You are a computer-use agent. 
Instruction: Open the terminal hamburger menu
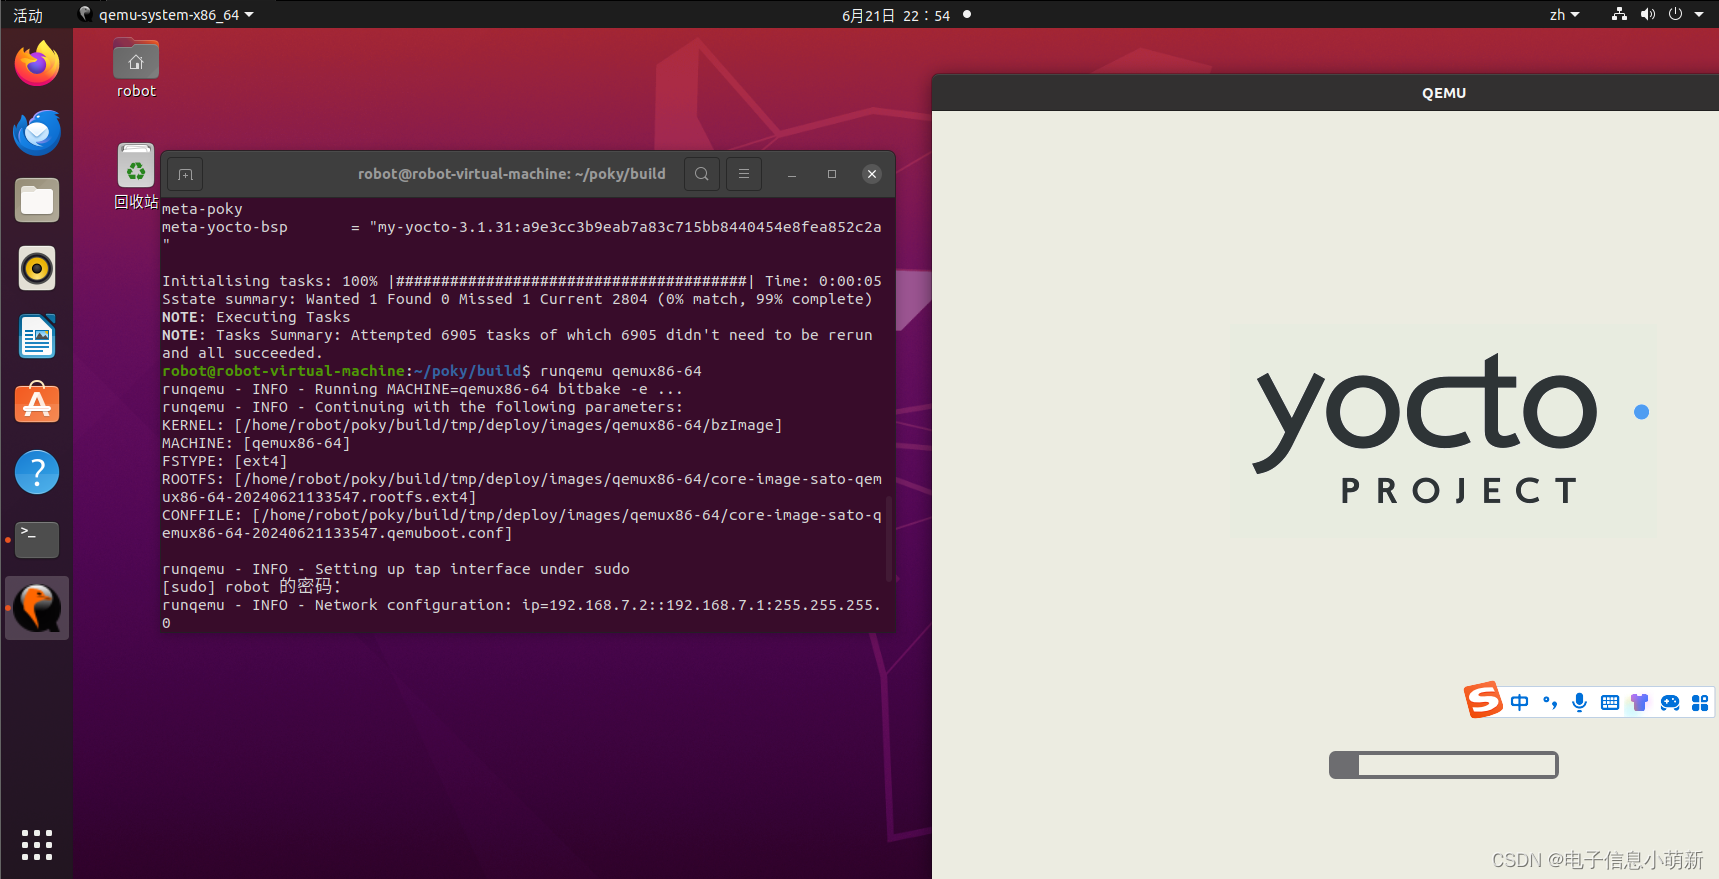744,174
